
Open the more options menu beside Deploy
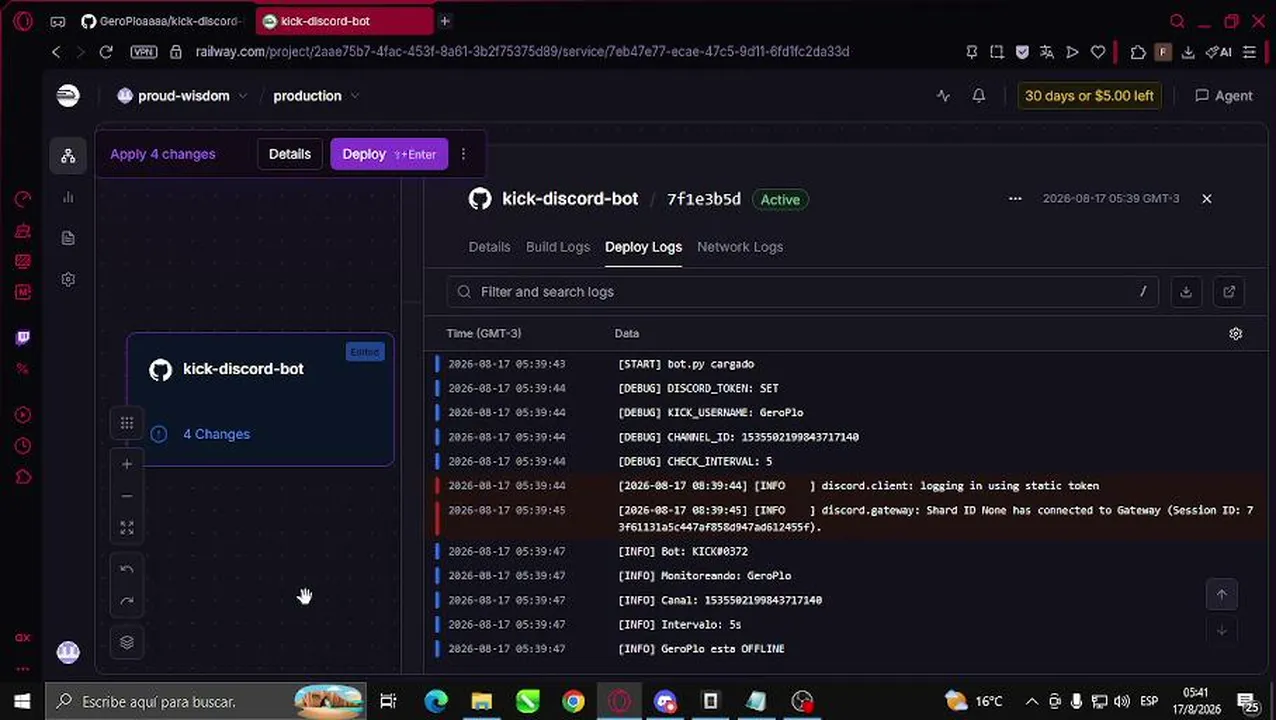point(463,154)
